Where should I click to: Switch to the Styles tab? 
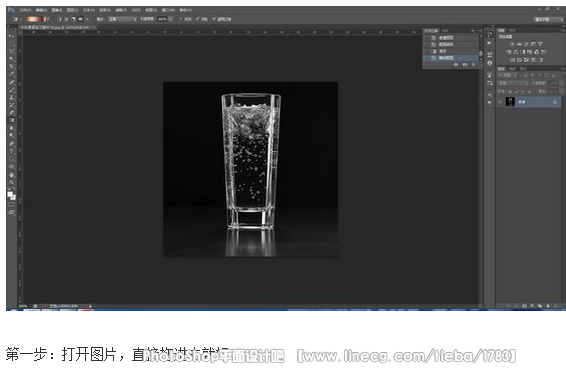[512, 30]
